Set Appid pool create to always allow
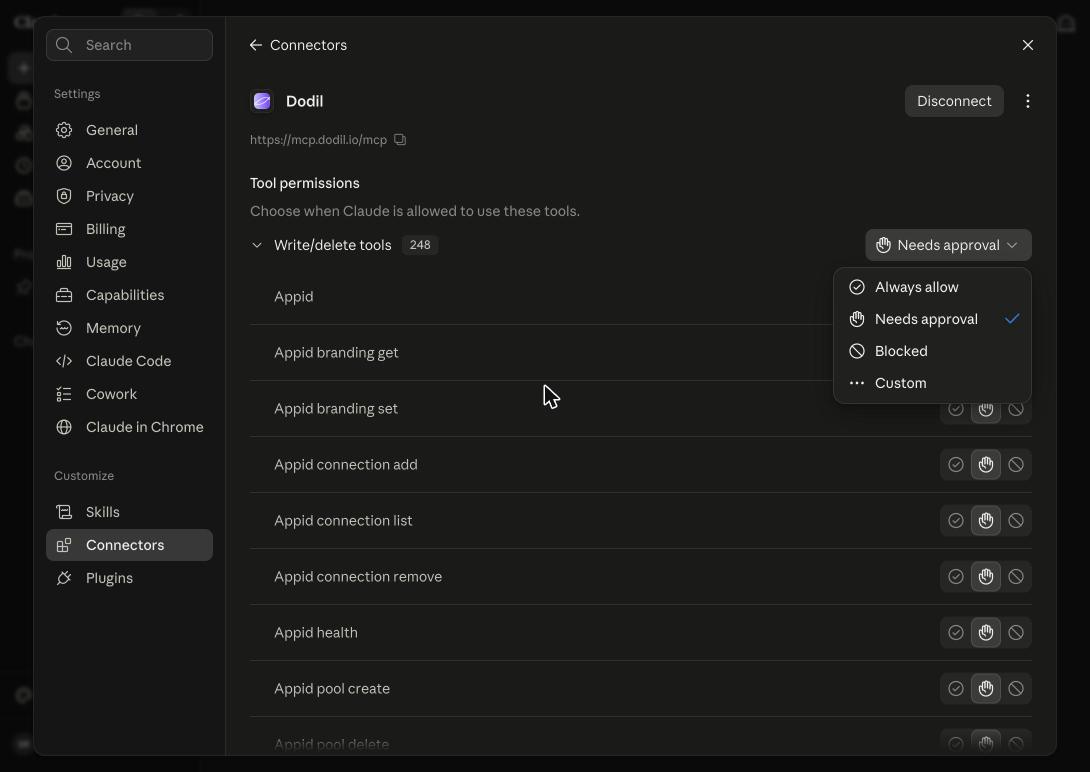1090x772 pixels. click(x=956, y=689)
